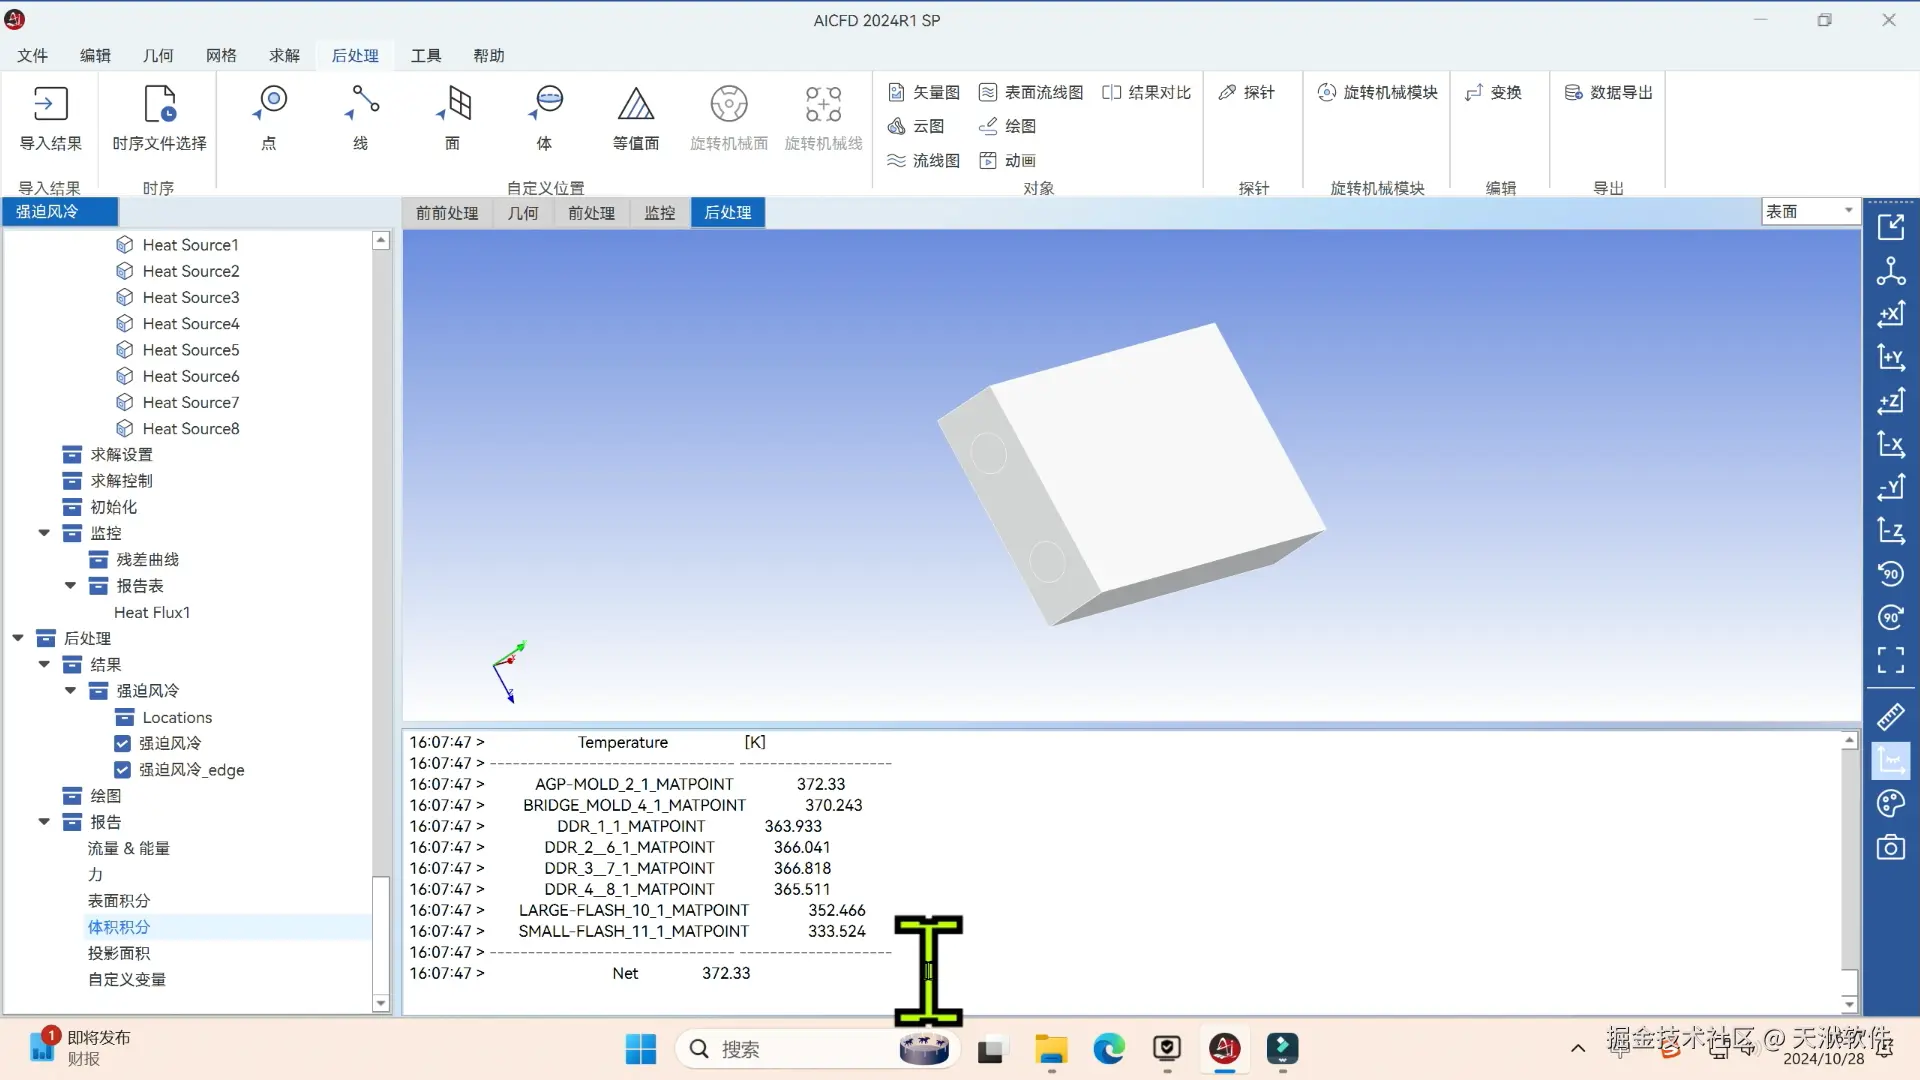Viewport: 1920px width, 1080px height.
Task: Open the 表面 display mode dropdown
Action: [1847, 211]
